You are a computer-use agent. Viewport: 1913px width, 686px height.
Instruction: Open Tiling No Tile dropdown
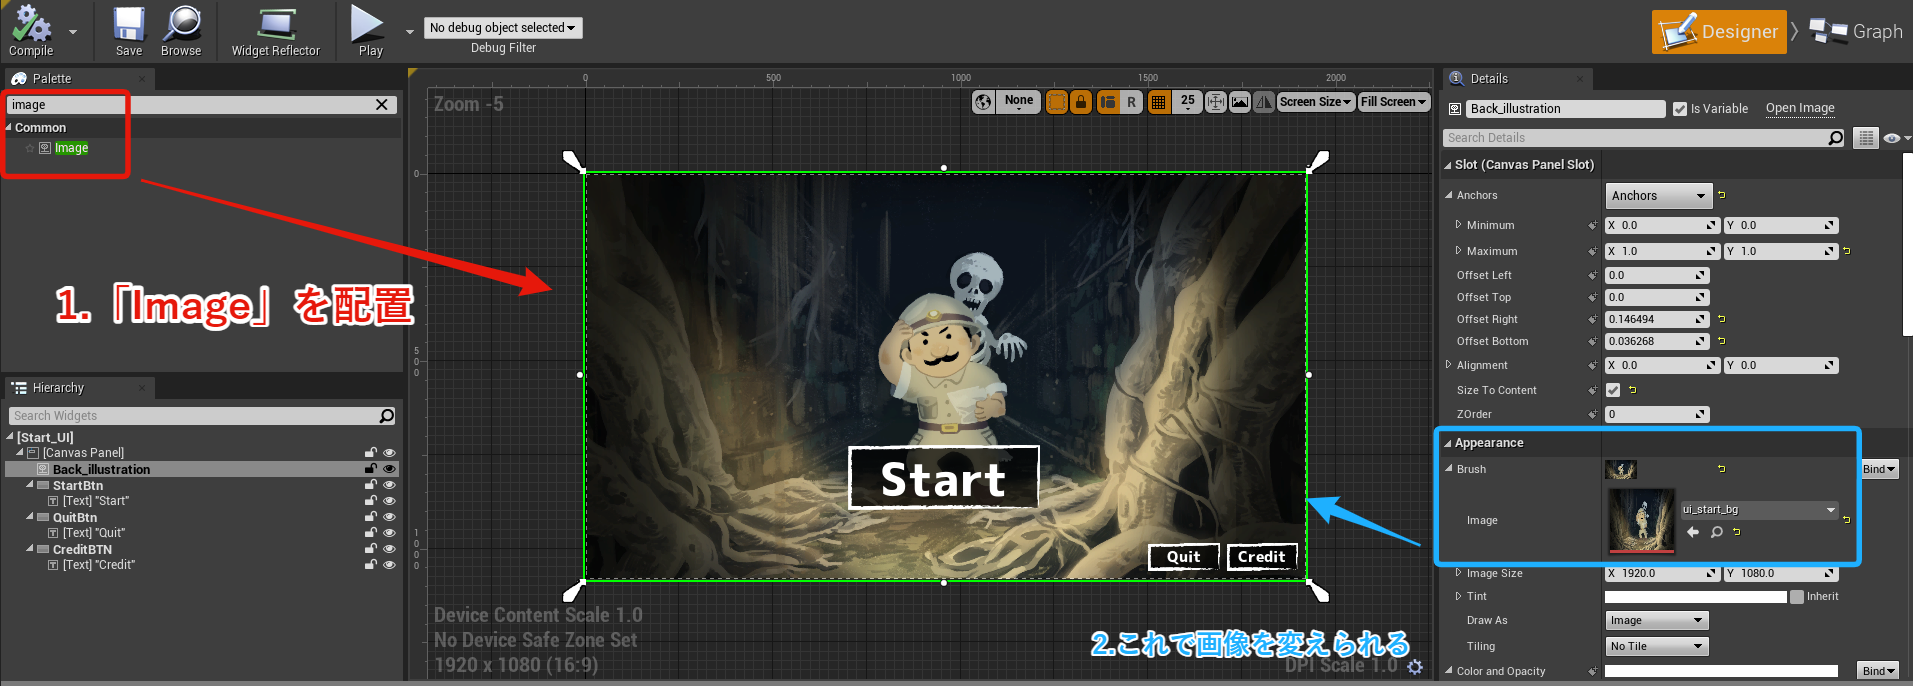(1656, 647)
